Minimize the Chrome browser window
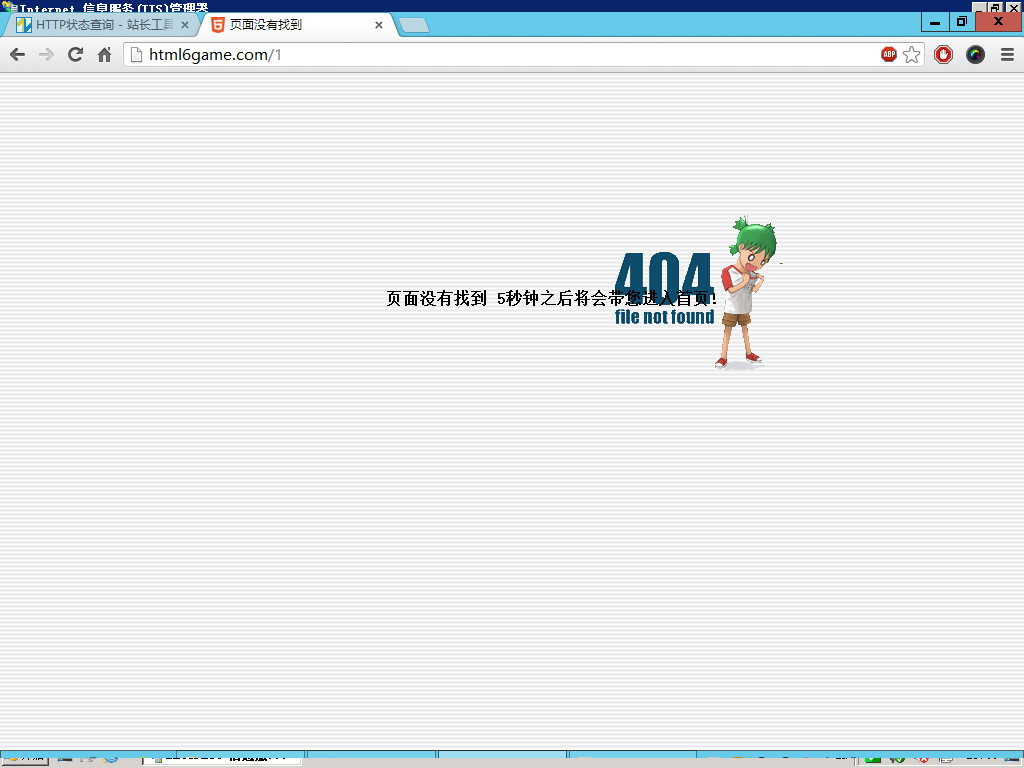1024x768 pixels. click(x=935, y=22)
